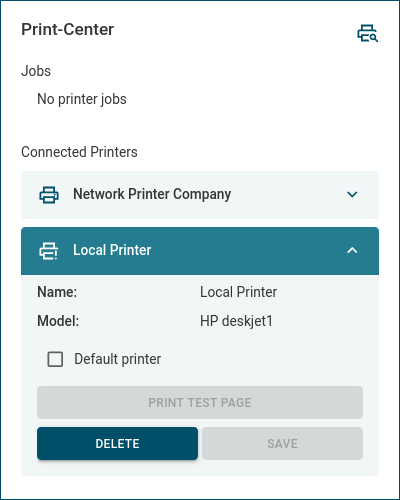400x500 pixels.
Task: Select the Network Printer Company row title
Action: 152,194
